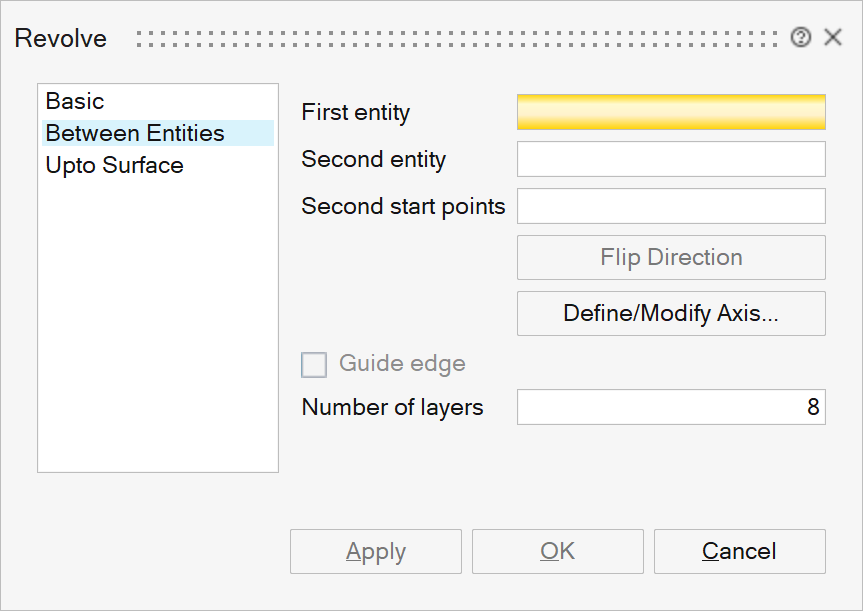Close the Revolve dialog
863x611 pixels.
click(833, 38)
